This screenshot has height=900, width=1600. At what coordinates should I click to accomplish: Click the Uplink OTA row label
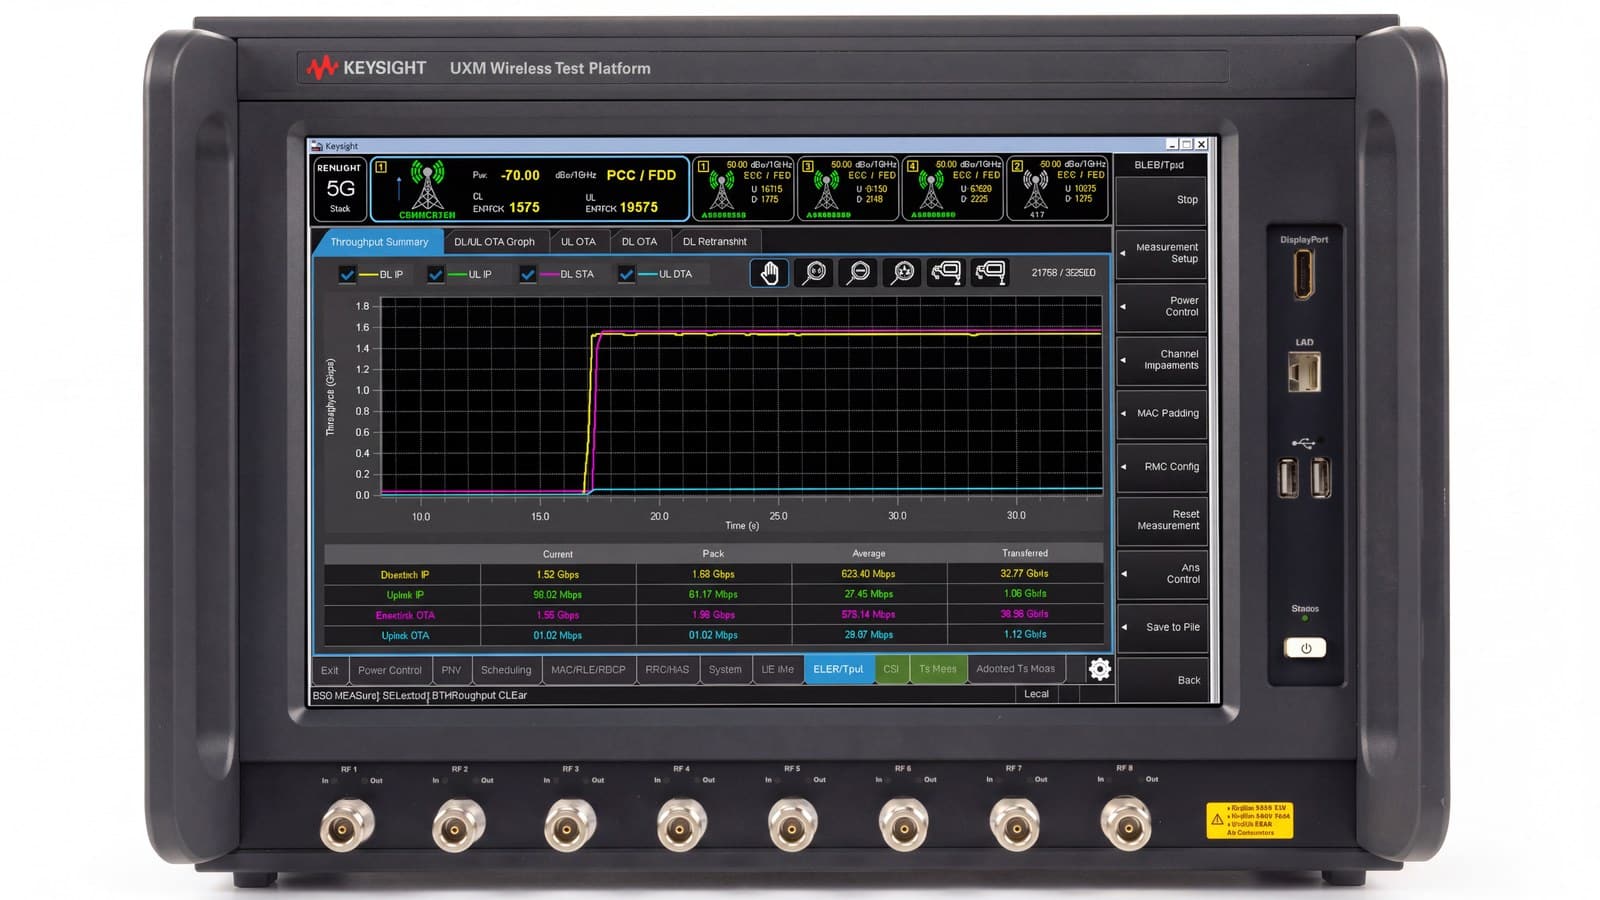[x=405, y=636]
